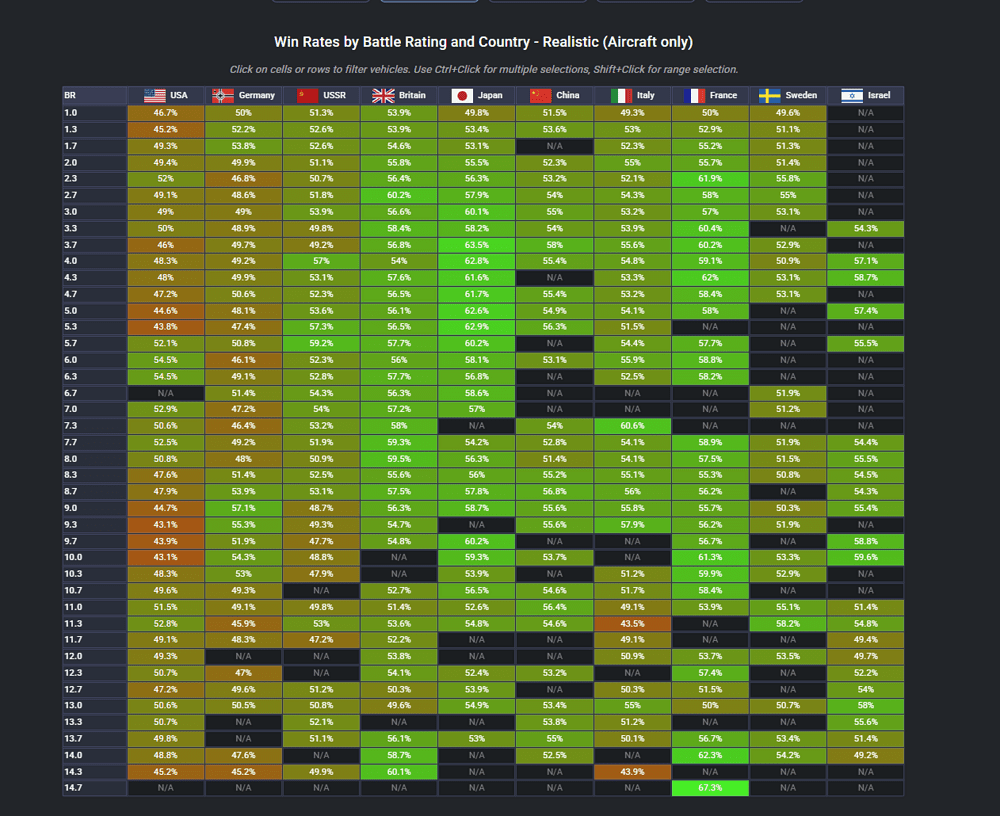This screenshot has width=1000, height=816.
Task: Click France's 67.3% cell at BR 14.7
Action: (710, 788)
